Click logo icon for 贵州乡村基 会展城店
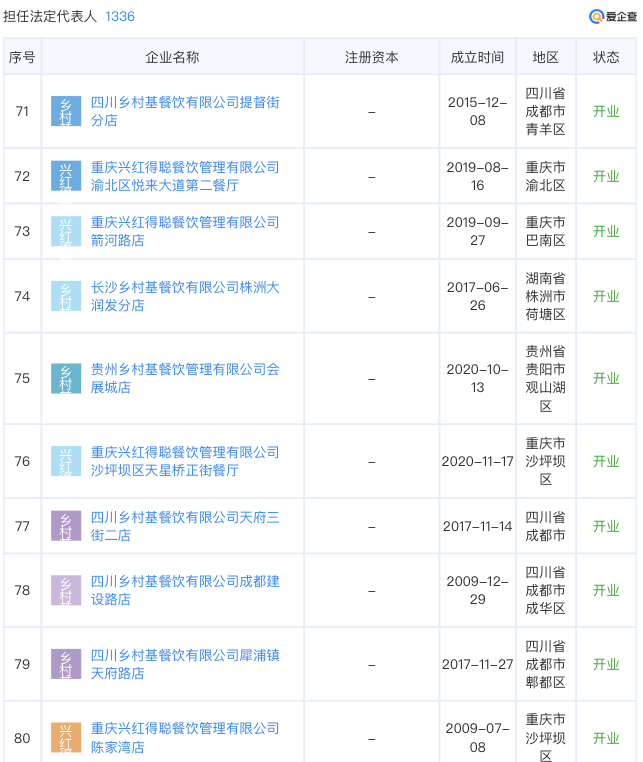This screenshot has height=762, width=643. 66,378
